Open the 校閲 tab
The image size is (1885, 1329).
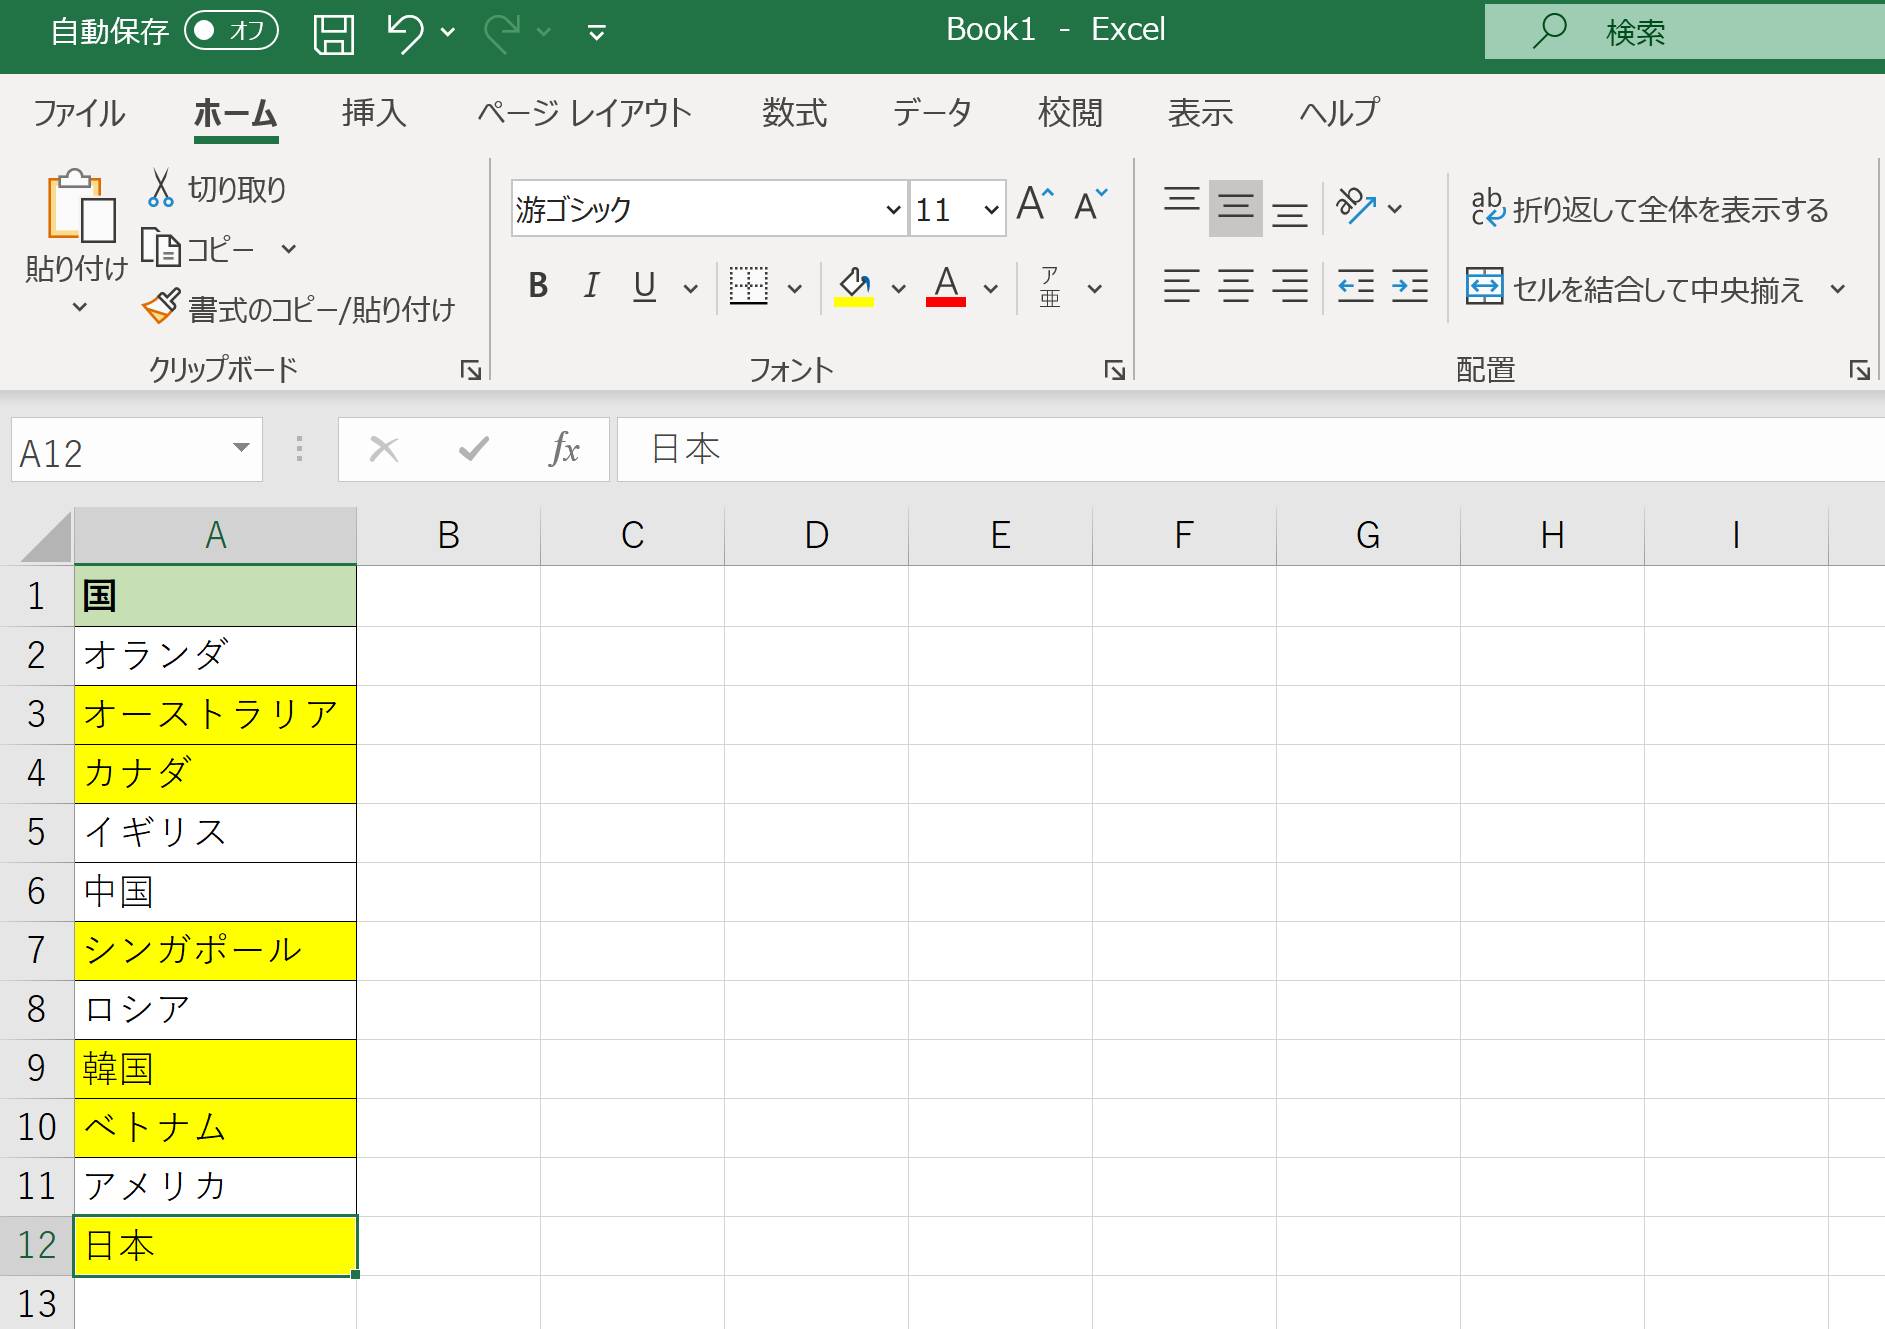coord(1070,113)
